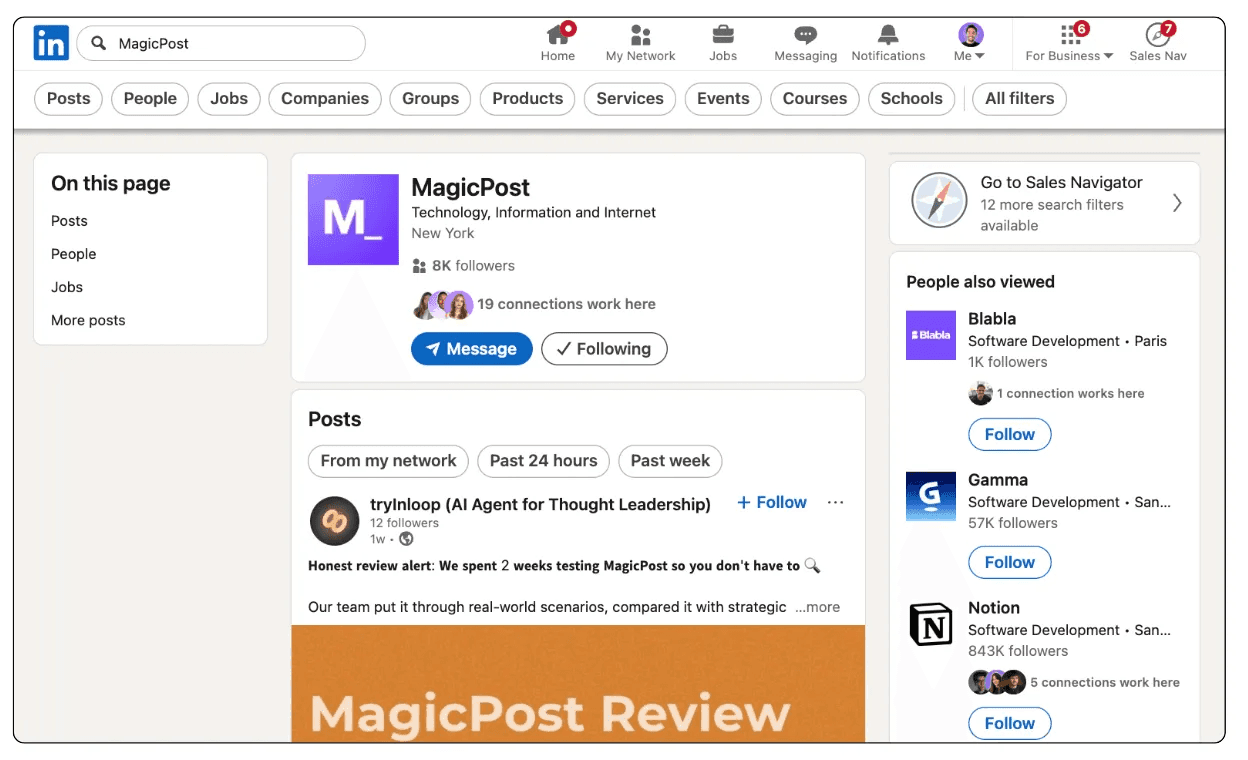Click the search magnifier icon
This screenshot has width=1248, height=760.
(x=98, y=43)
